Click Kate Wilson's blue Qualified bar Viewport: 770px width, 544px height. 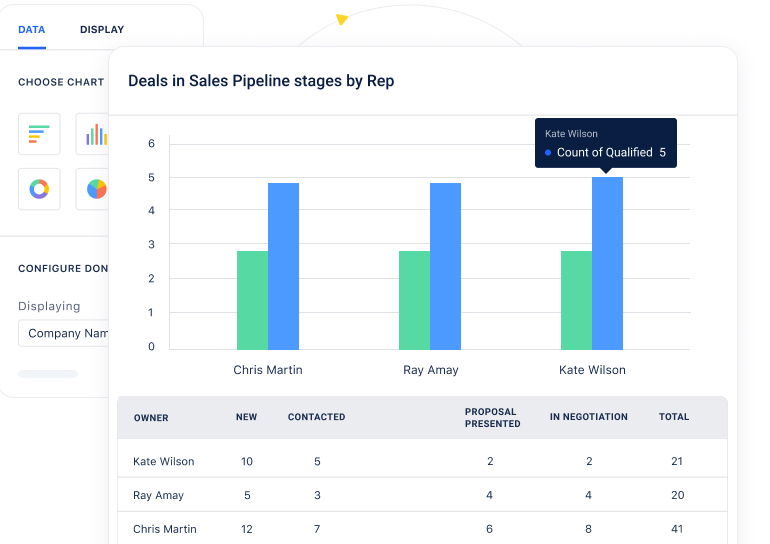(x=607, y=263)
